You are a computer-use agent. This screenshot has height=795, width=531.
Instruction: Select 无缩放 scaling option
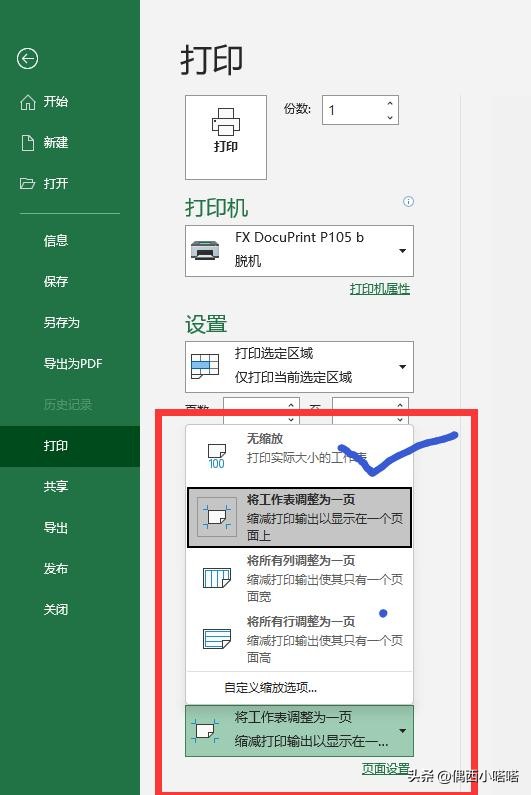point(299,455)
